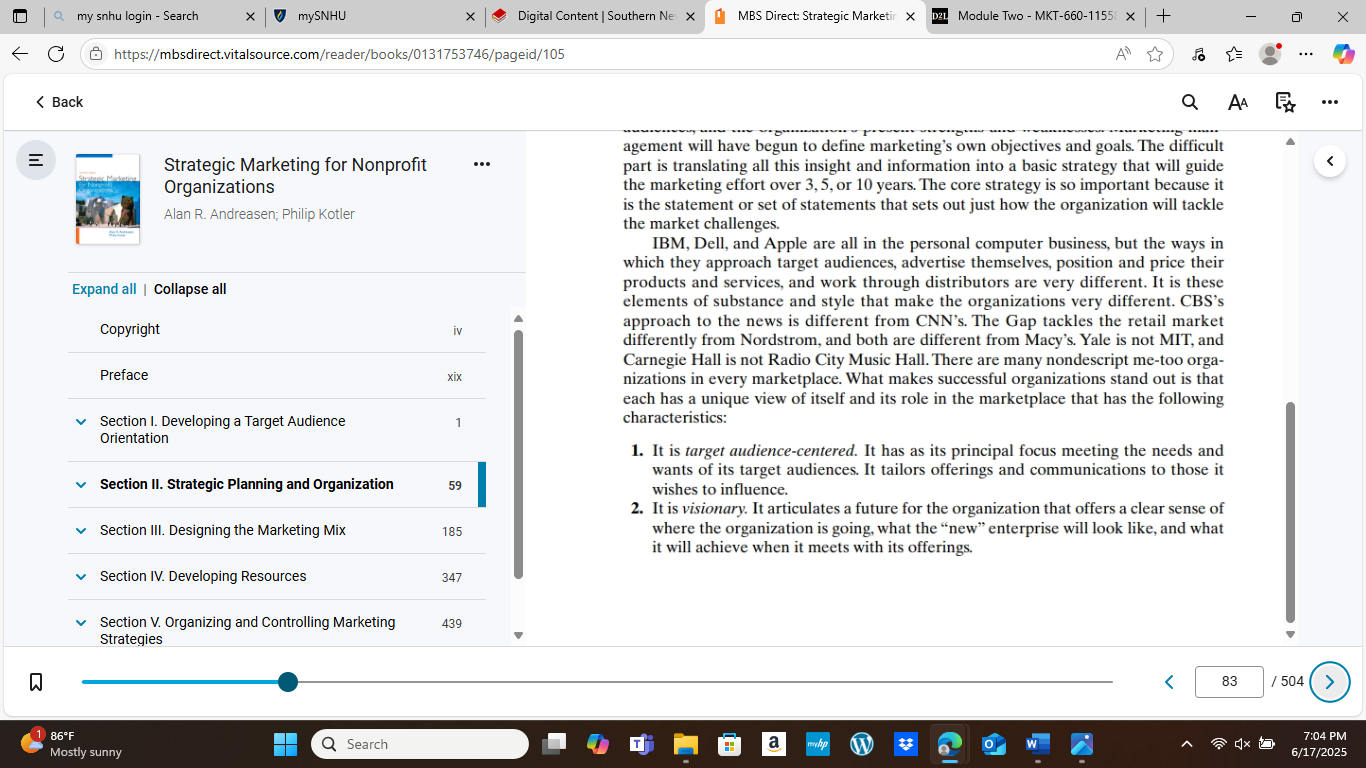Go back in browser history
1366x768 pixels.
click(x=20, y=54)
